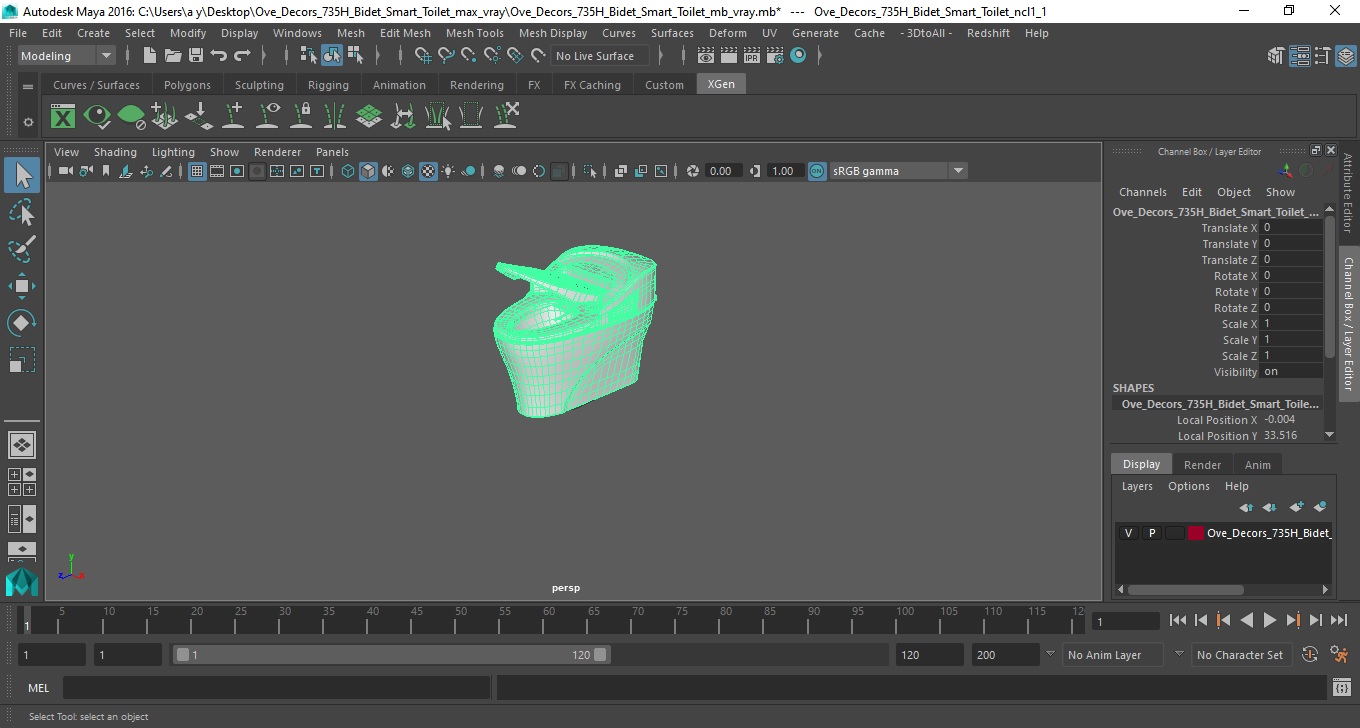Switch to the Render layer tab
Image resolution: width=1360 pixels, height=728 pixels.
click(x=1202, y=464)
